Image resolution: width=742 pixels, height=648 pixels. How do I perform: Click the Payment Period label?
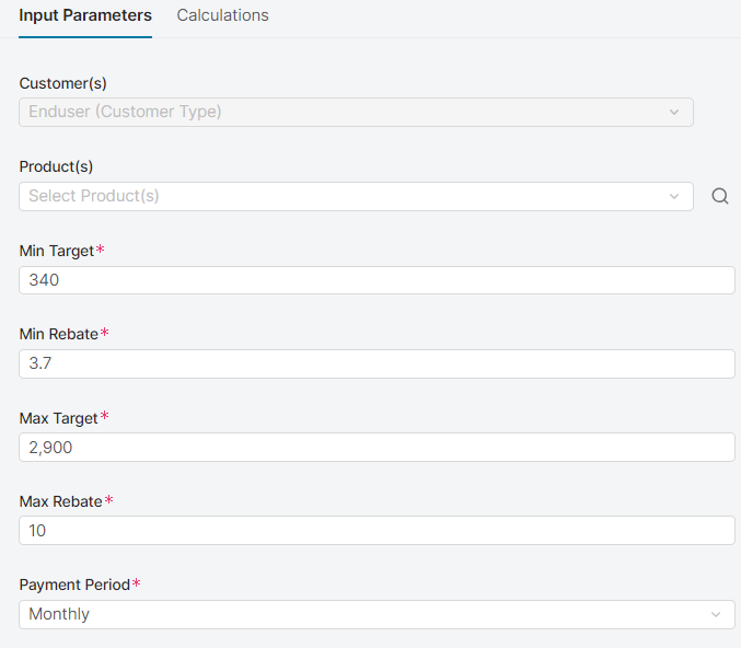pyautogui.click(x=75, y=585)
